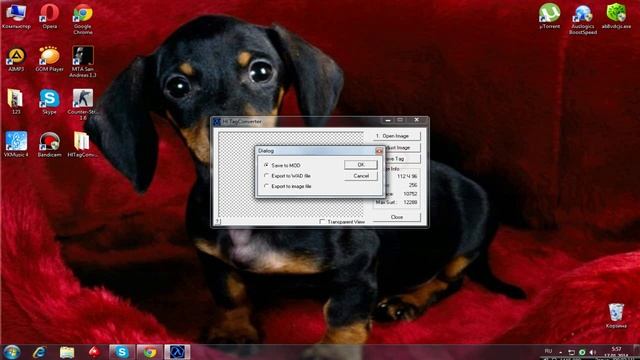Click the Save Tag button behind the dialog

tap(402, 158)
